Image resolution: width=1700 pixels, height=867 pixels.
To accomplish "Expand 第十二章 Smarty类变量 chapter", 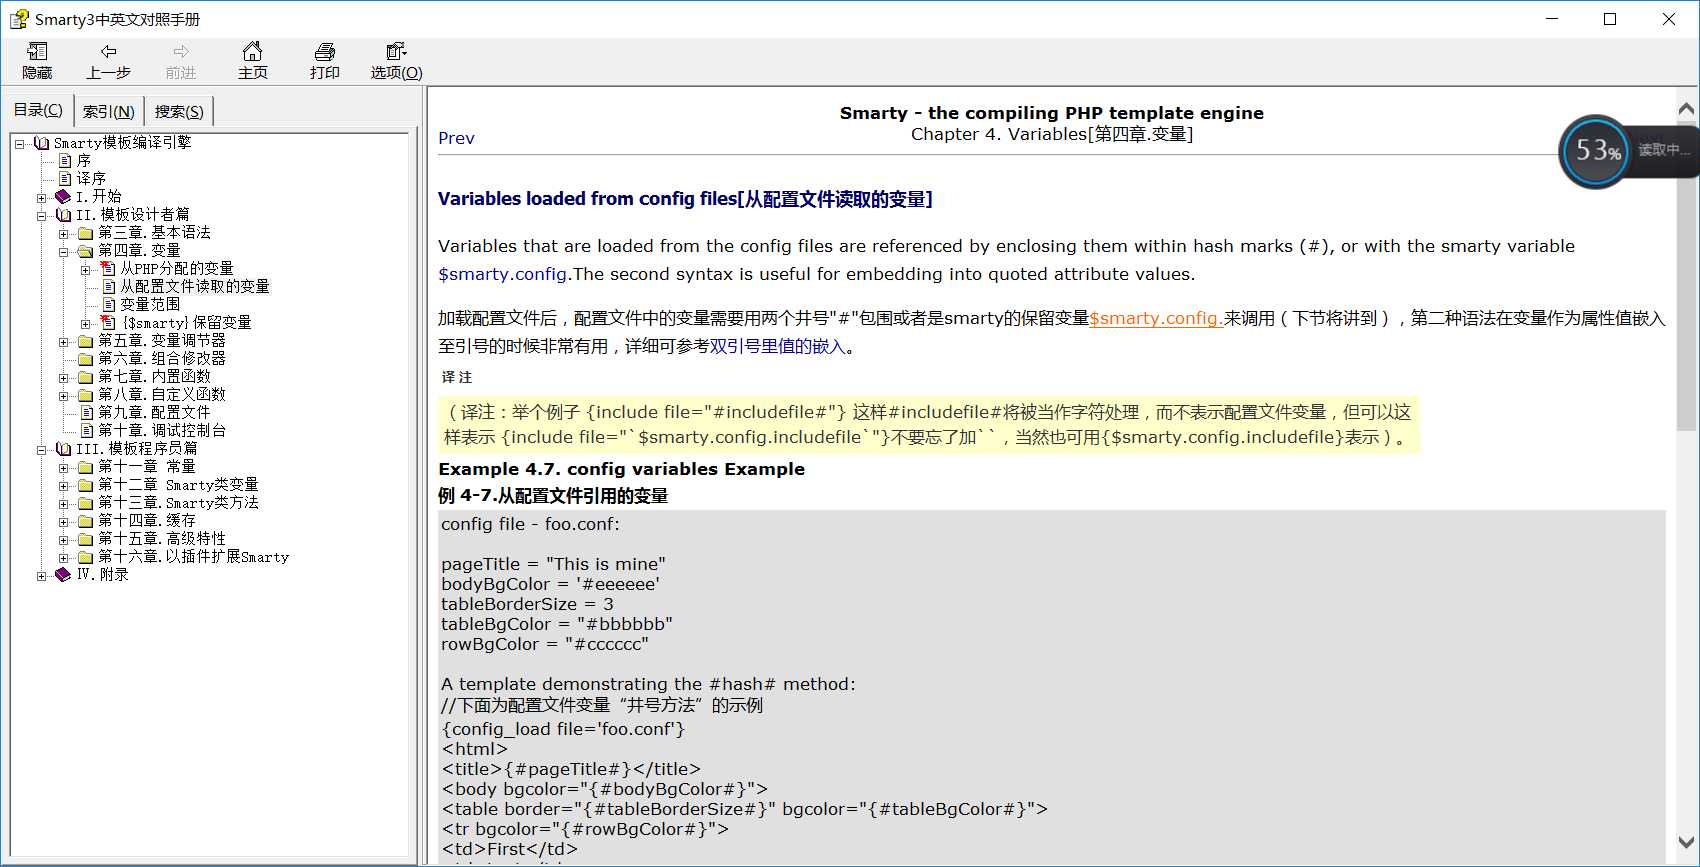I will [63, 486].
